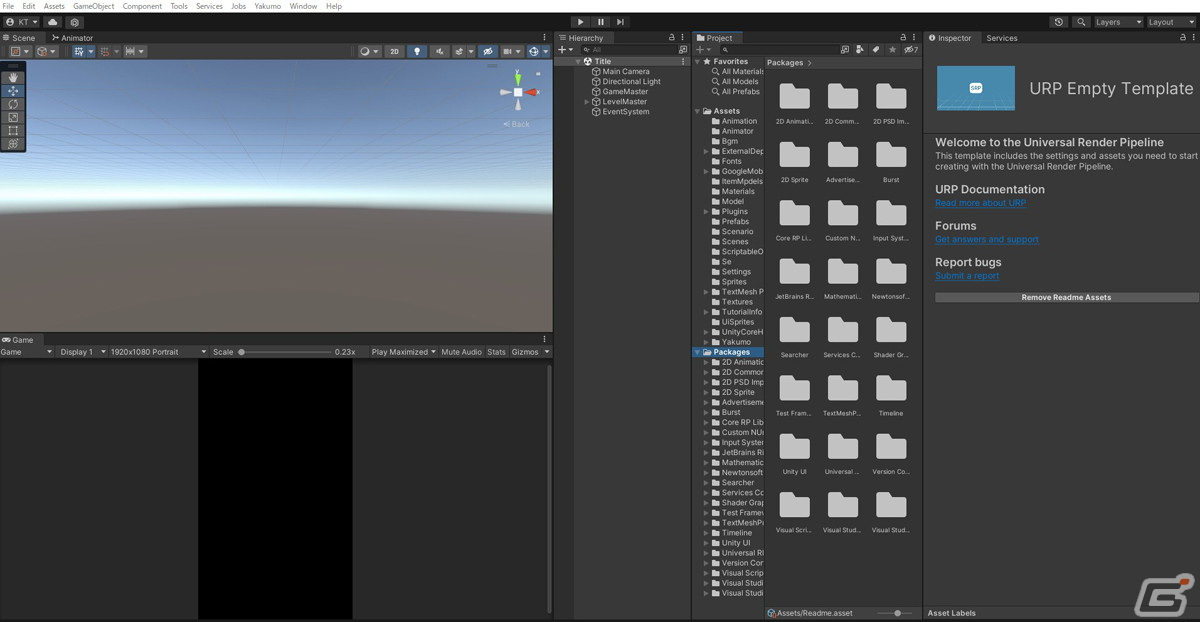Select the Transform tool
Viewport: 1200px width, 622px height.
coord(13,144)
